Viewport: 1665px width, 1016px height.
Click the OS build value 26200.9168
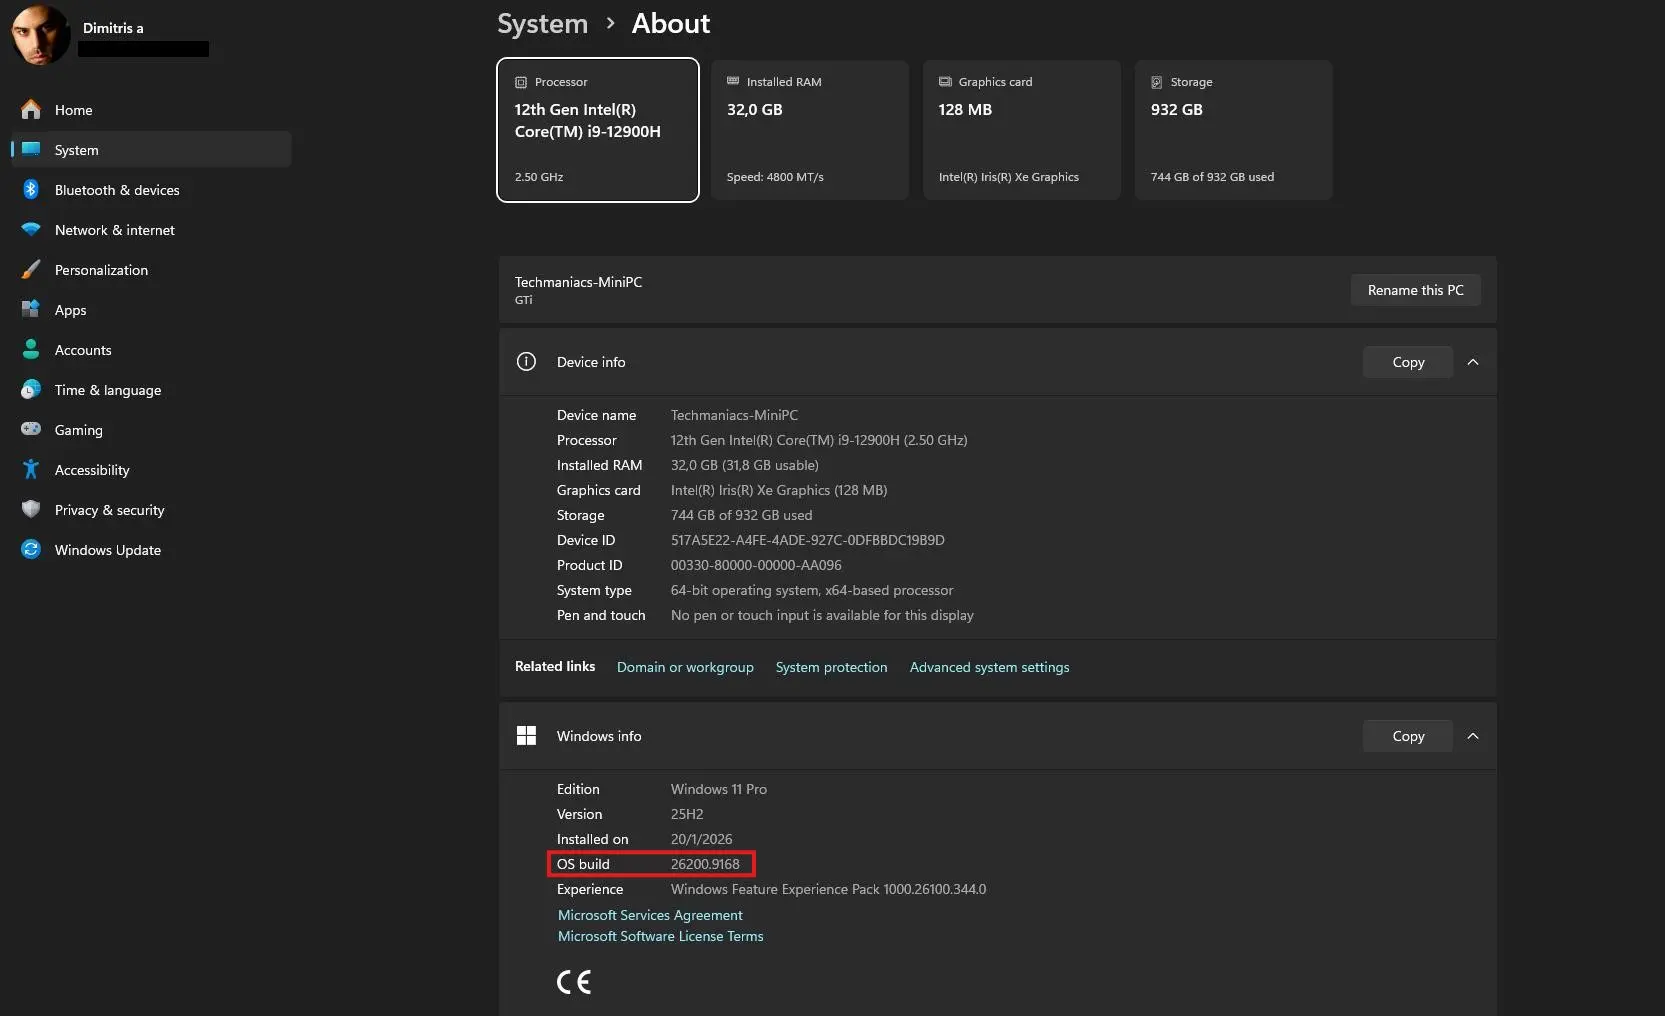point(705,864)
